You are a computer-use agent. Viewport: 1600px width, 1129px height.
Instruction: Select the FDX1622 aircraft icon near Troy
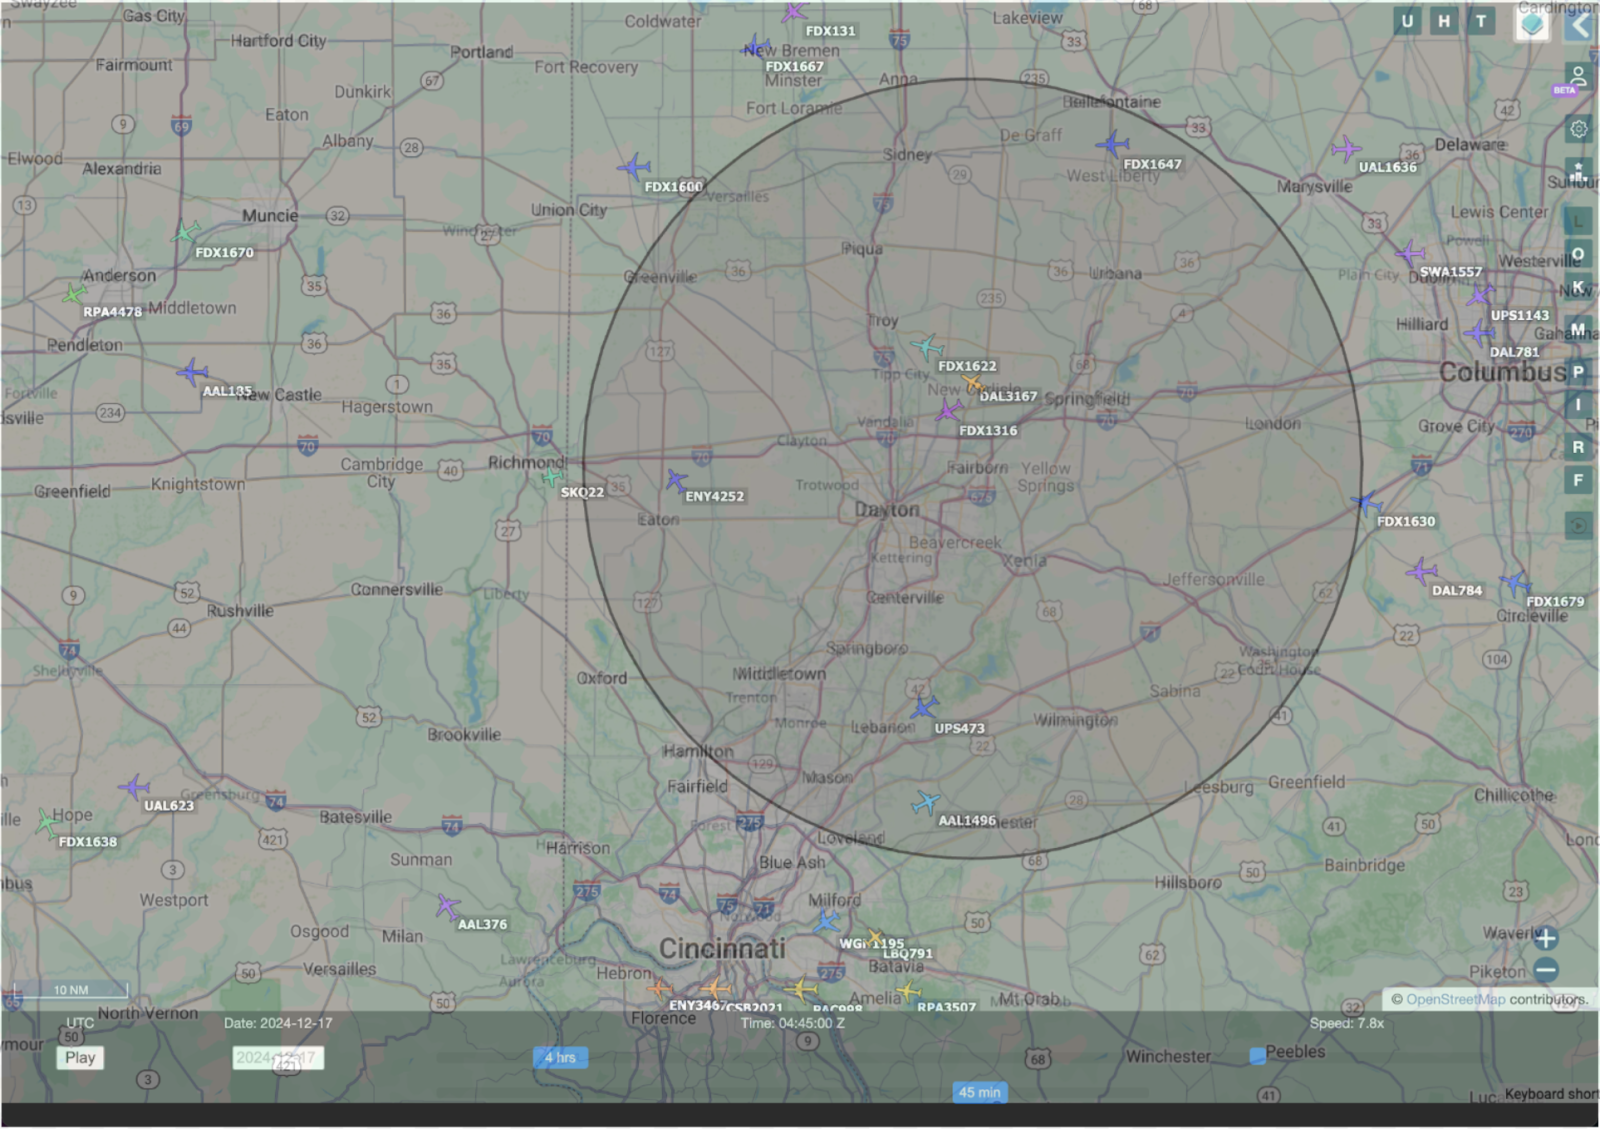pos(927,349)
